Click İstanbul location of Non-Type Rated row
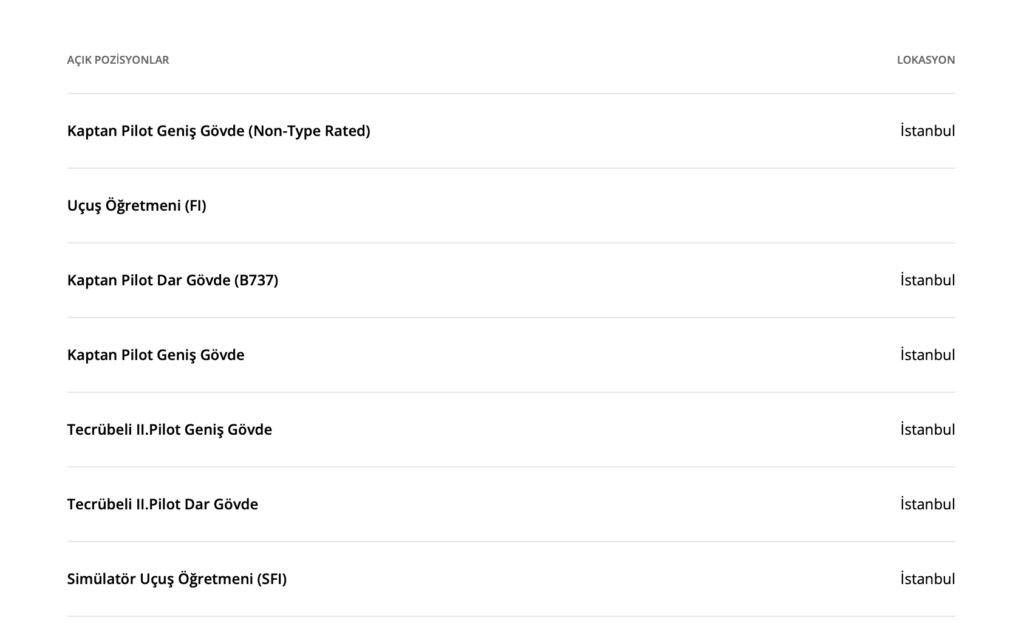The height and width of the screenshot is (629, 1024). point(927,131)
